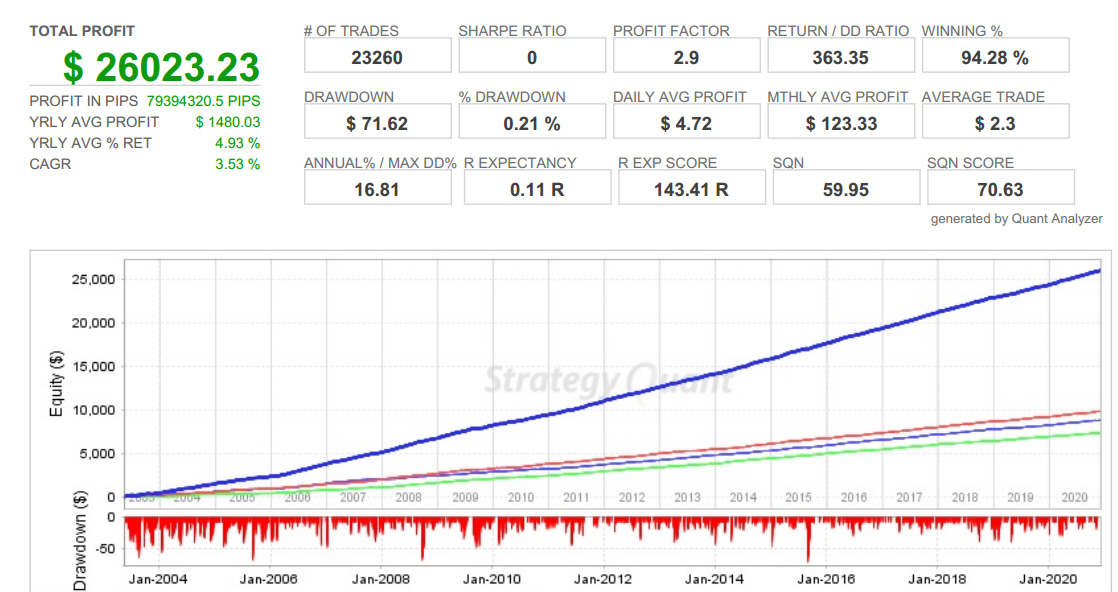Select the Jan-2004 date axis label

158,579
